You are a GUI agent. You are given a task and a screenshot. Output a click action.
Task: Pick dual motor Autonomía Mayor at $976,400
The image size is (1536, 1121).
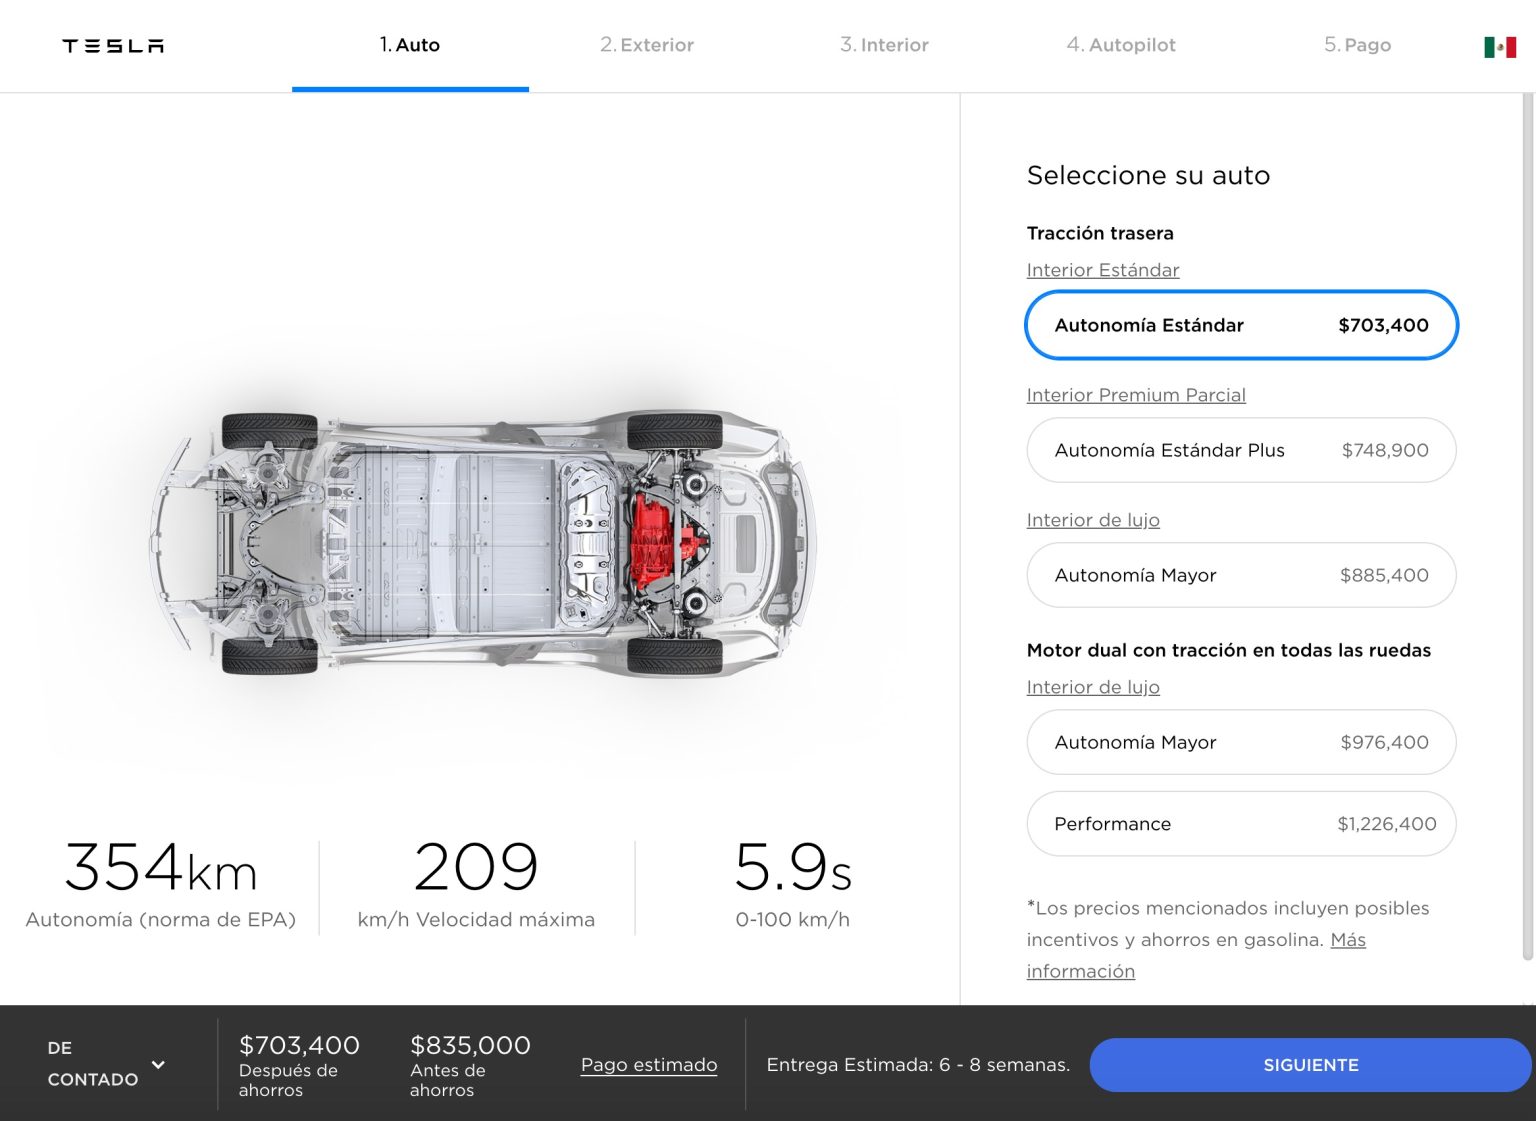pyautogui.click(x=1241, y=742)
